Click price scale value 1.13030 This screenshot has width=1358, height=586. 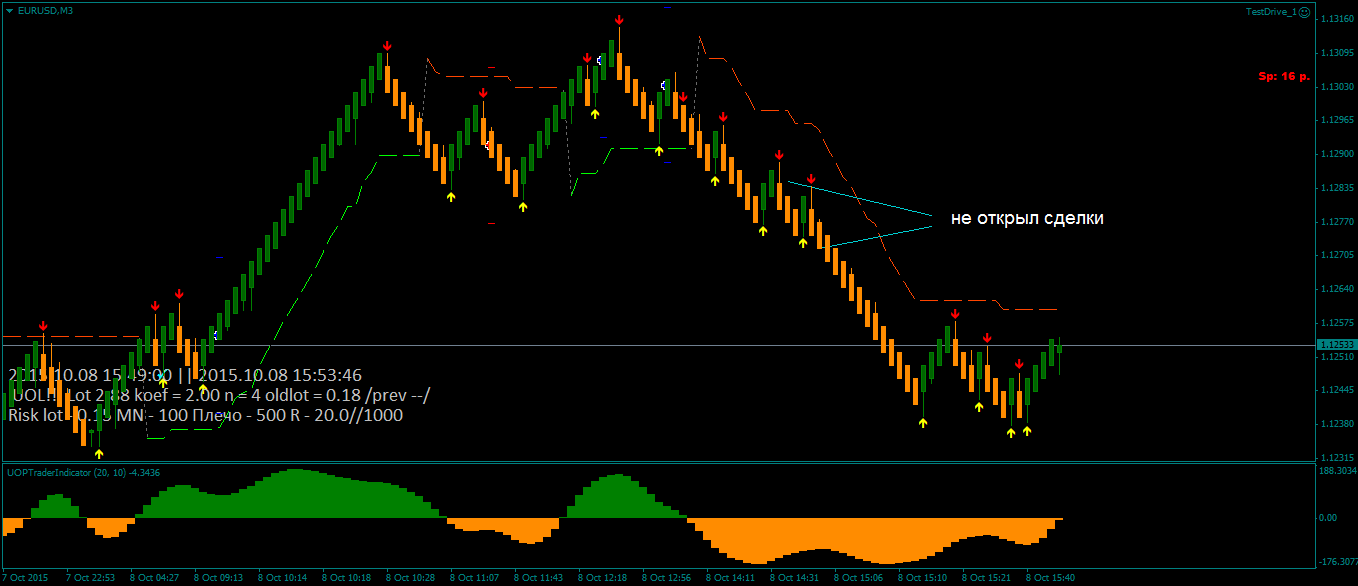(x=1337, y=86)
